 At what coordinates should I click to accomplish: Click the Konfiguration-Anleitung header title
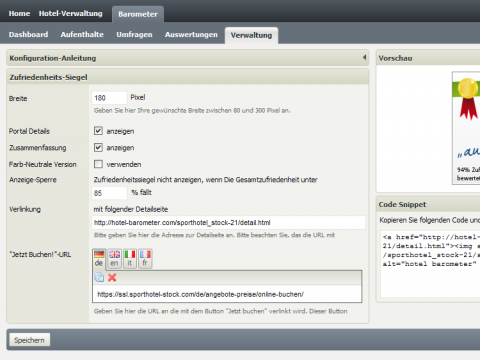coord(53,58)
